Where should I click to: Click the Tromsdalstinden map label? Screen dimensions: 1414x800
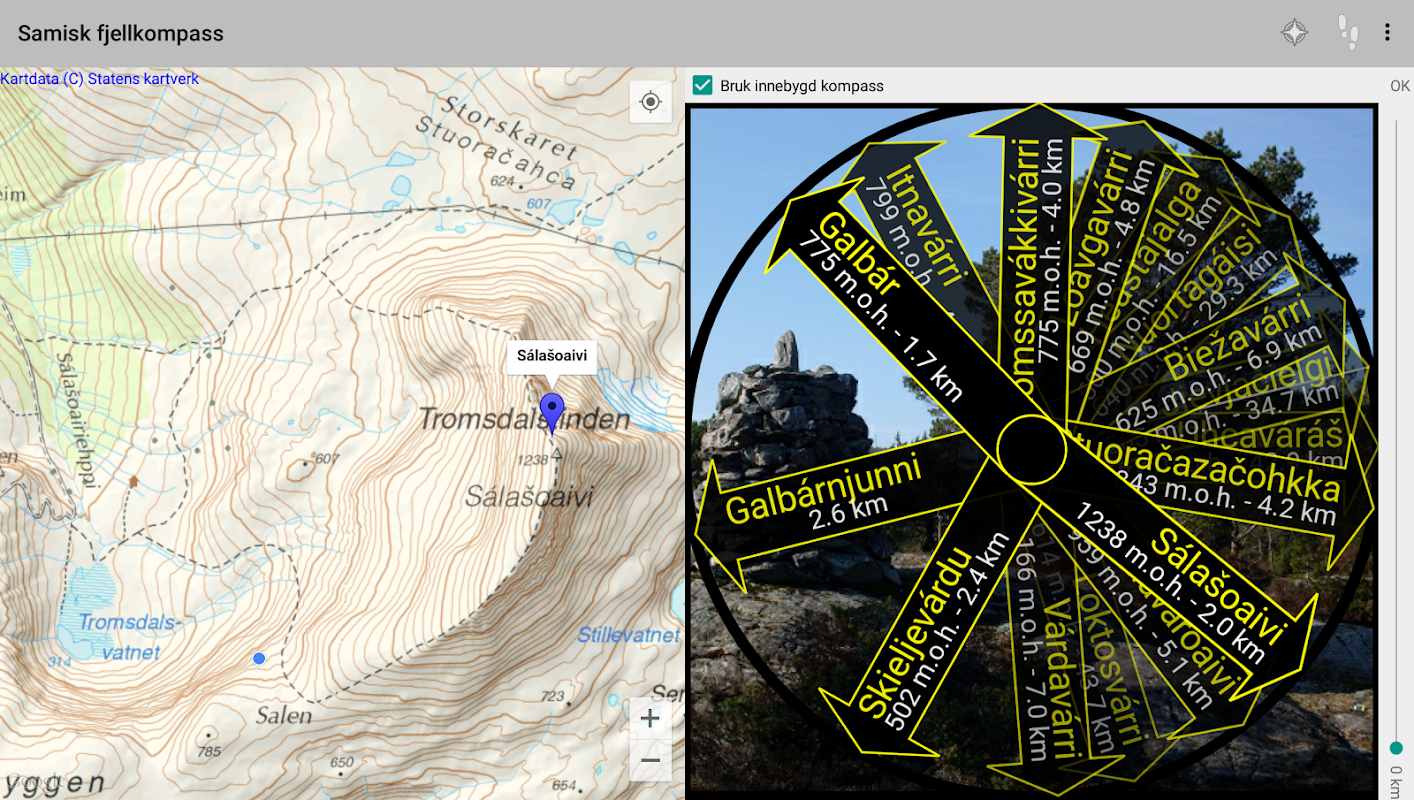pyautogui.click(x=524, y=419)
